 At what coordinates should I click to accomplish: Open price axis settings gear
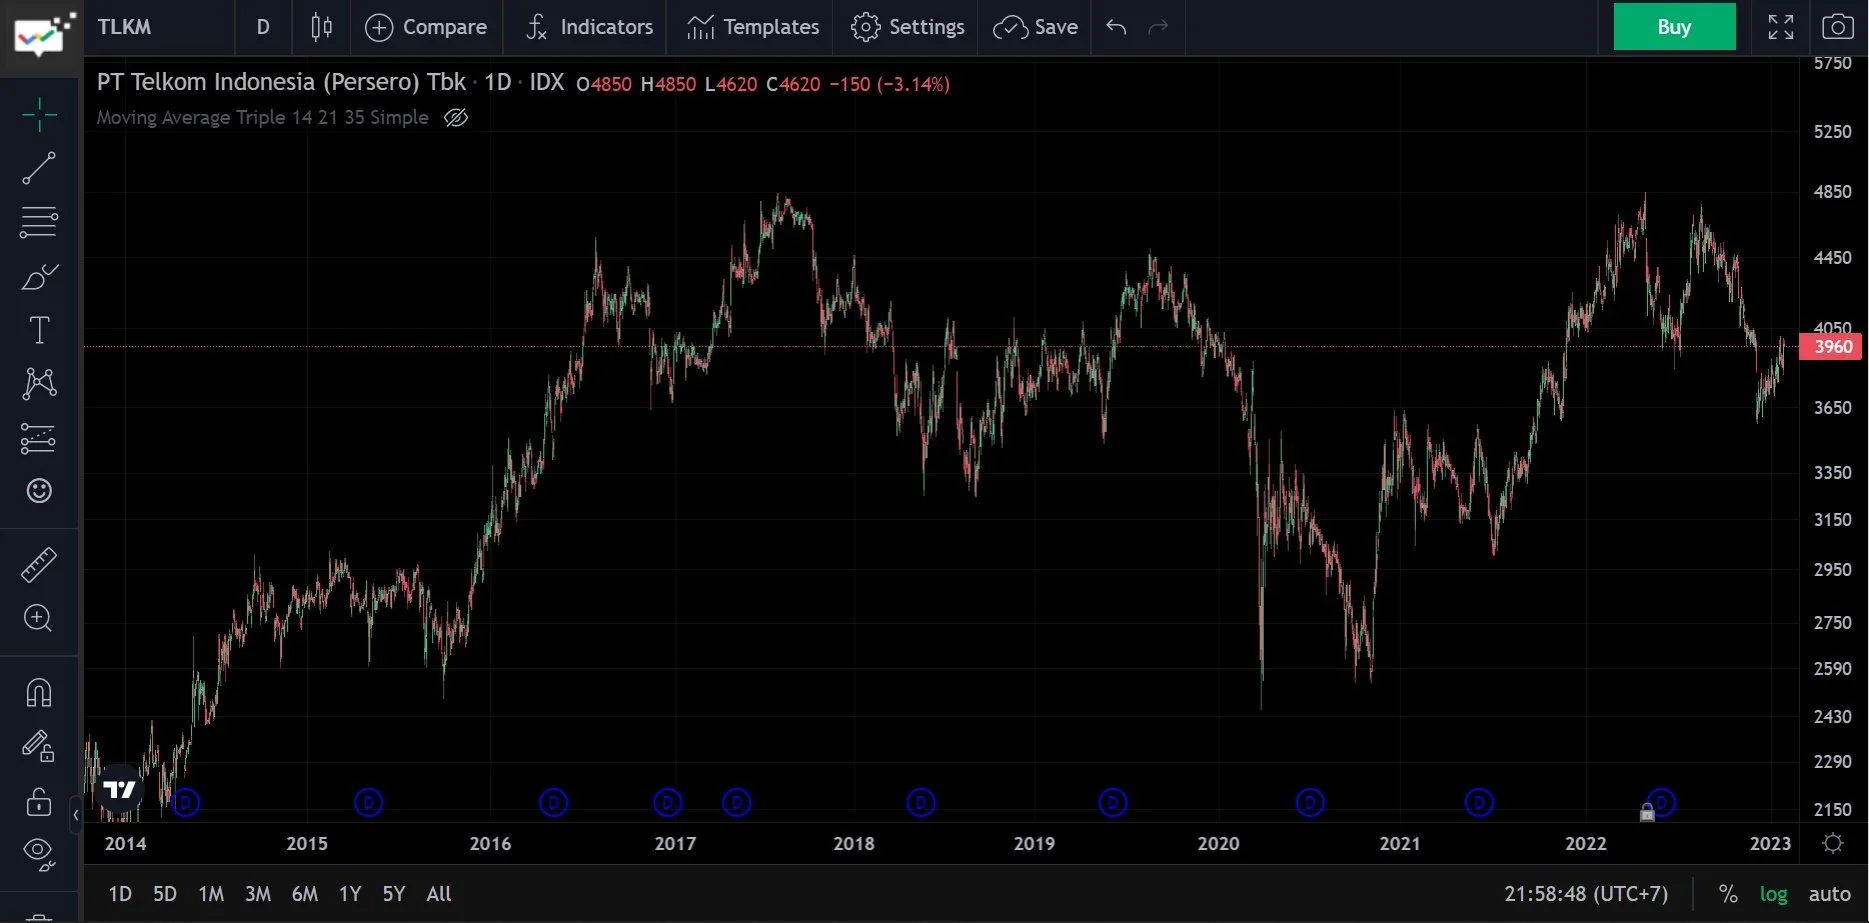[x=1833, y=843]
